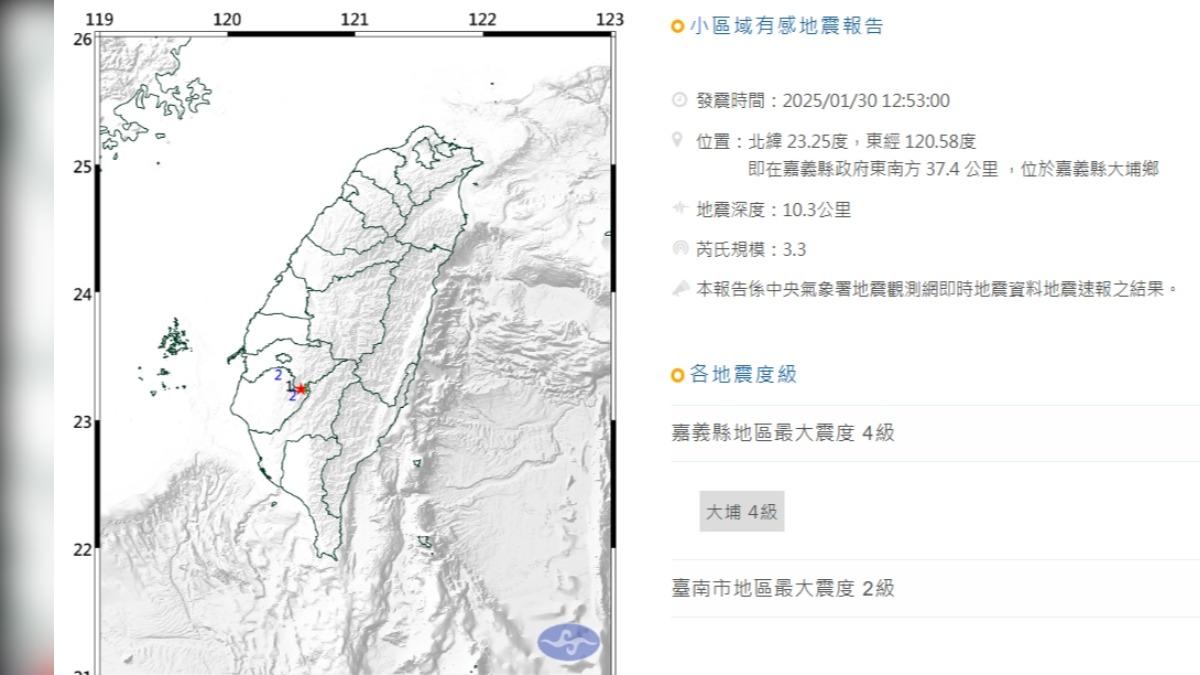1200x675 pixels.
Task: Select the 大埔 4級 station tag
Action: [x=741, y=512]
